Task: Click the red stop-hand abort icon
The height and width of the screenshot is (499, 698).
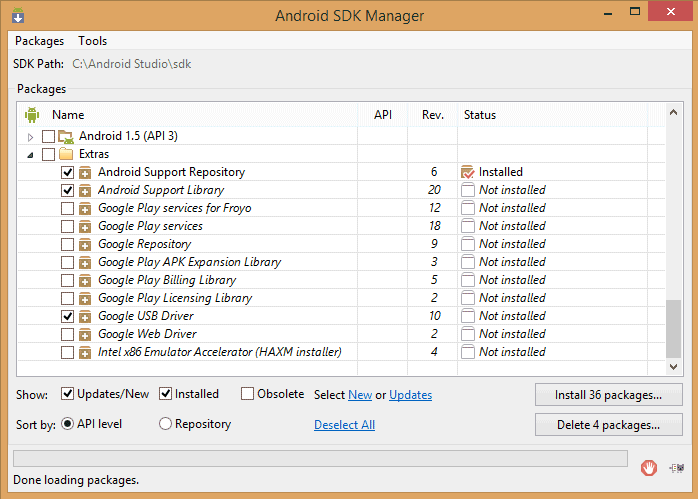Action: pos(649,468)
